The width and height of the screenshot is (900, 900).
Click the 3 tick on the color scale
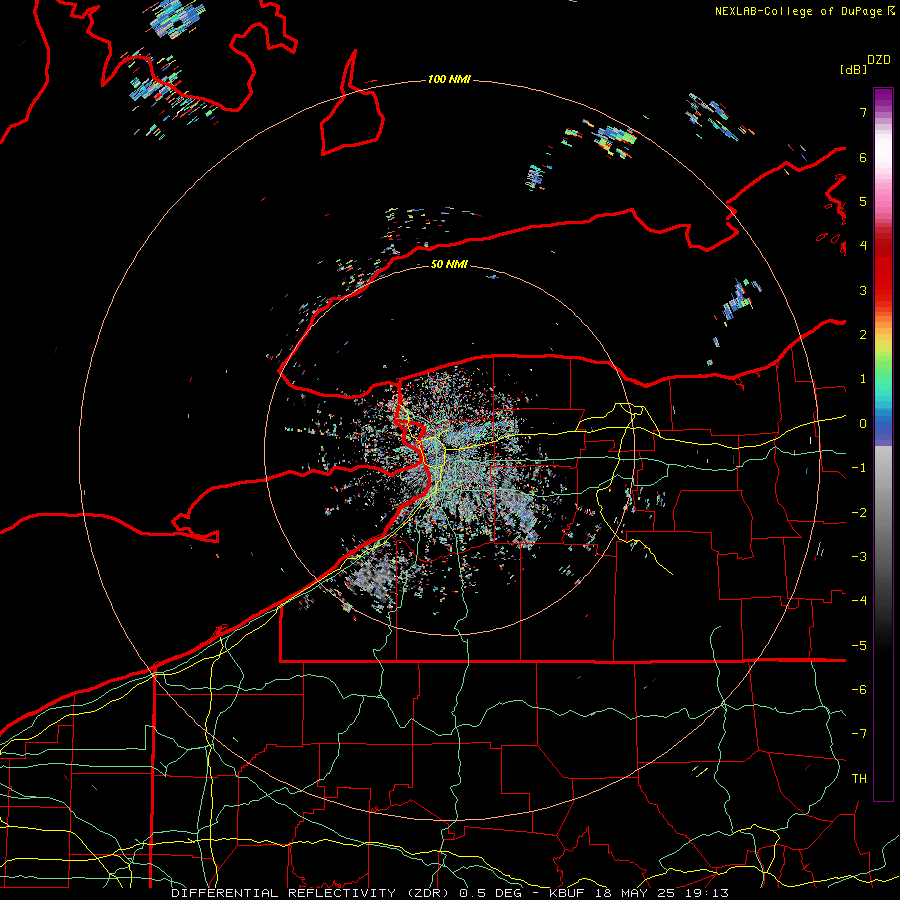863,290
